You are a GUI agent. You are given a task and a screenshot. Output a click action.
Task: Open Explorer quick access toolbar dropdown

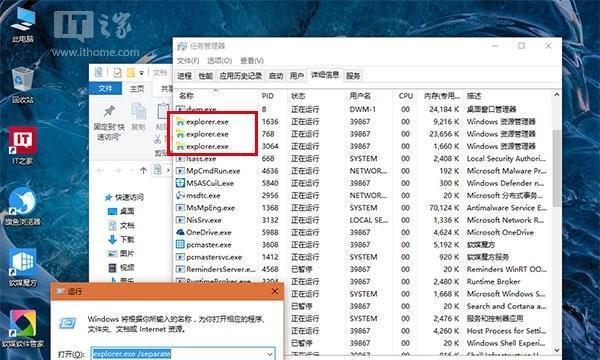pyautogui.click(x=142, y=73)
